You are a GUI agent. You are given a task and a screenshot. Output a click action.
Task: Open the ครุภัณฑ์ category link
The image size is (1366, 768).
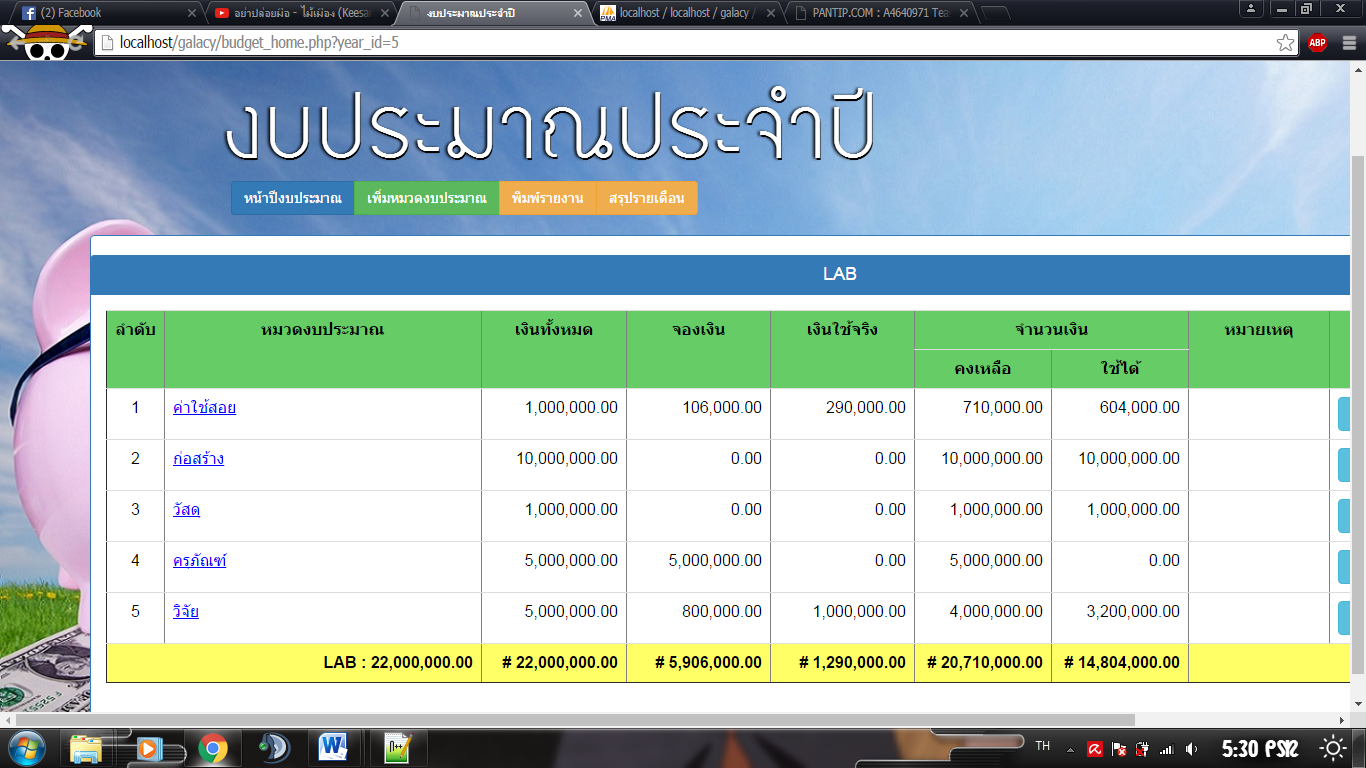tap(200, 561)
